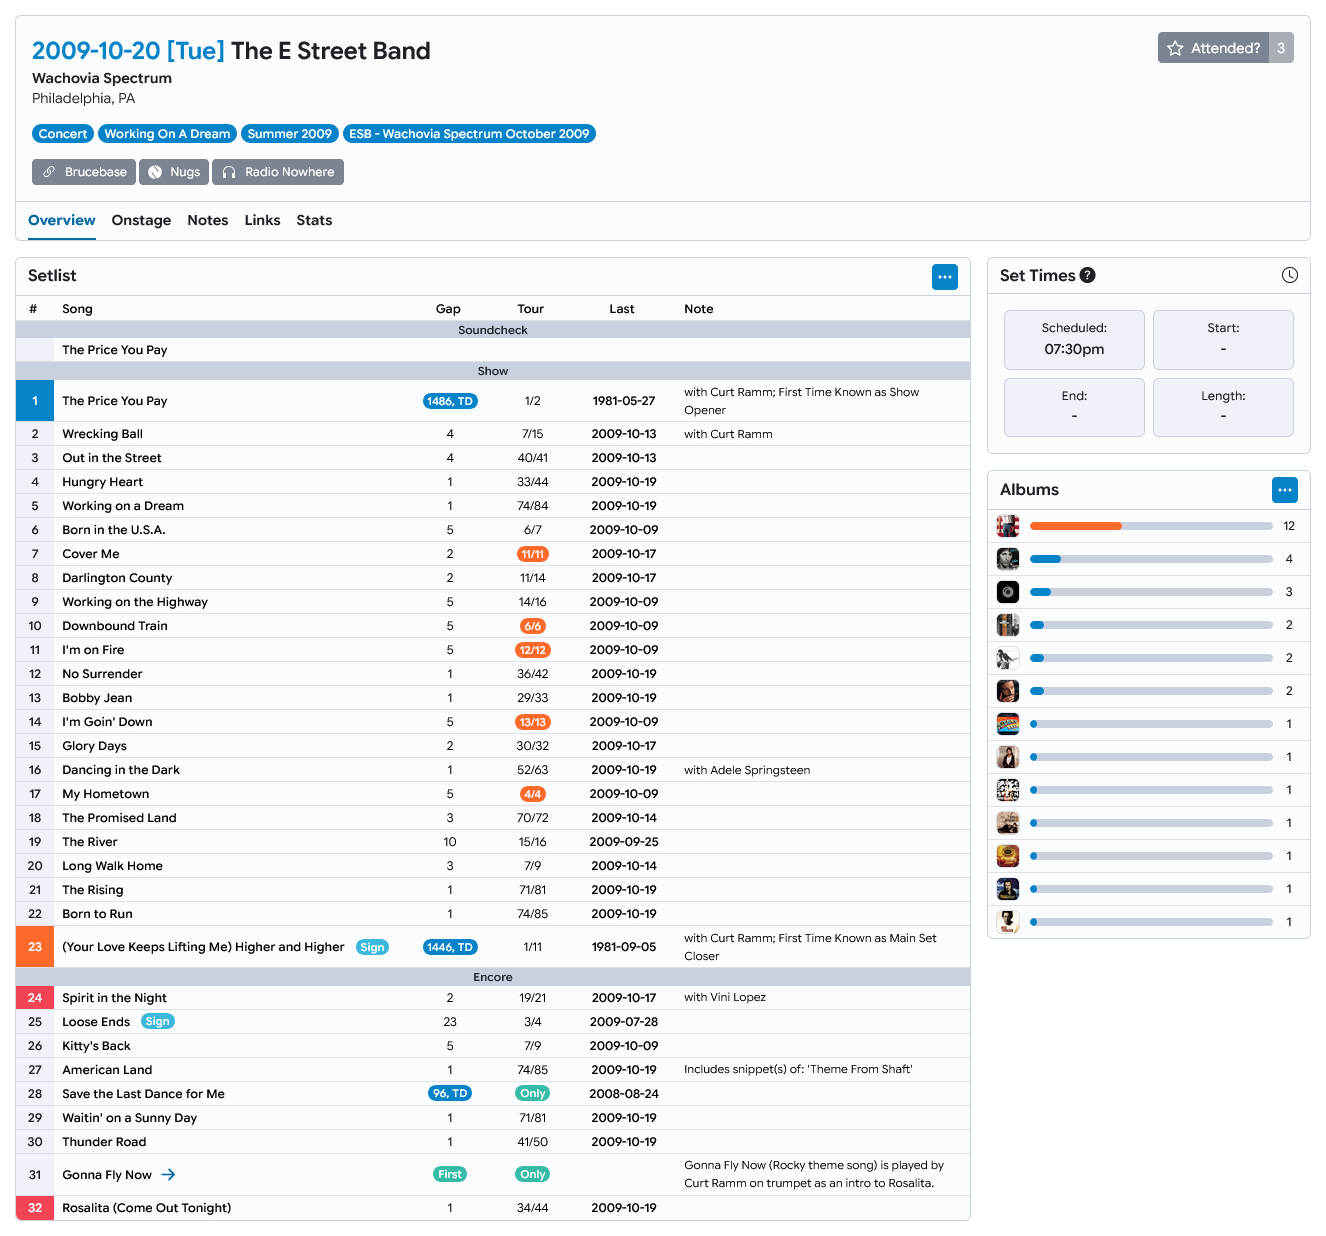Select the Working On A Dream tag
This screenshot has width=1326, height=1236.
click(x=167, y=134)
